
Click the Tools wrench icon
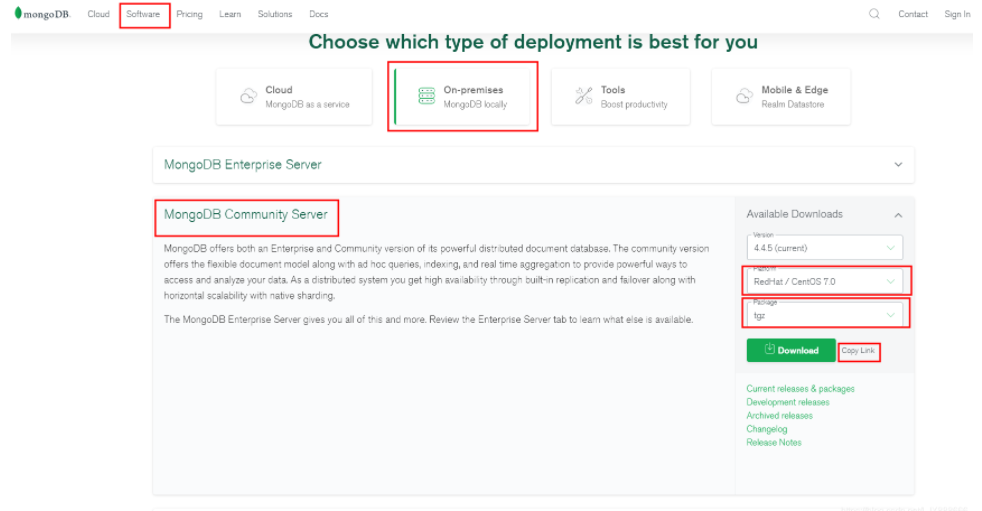(x=584, y=96)
